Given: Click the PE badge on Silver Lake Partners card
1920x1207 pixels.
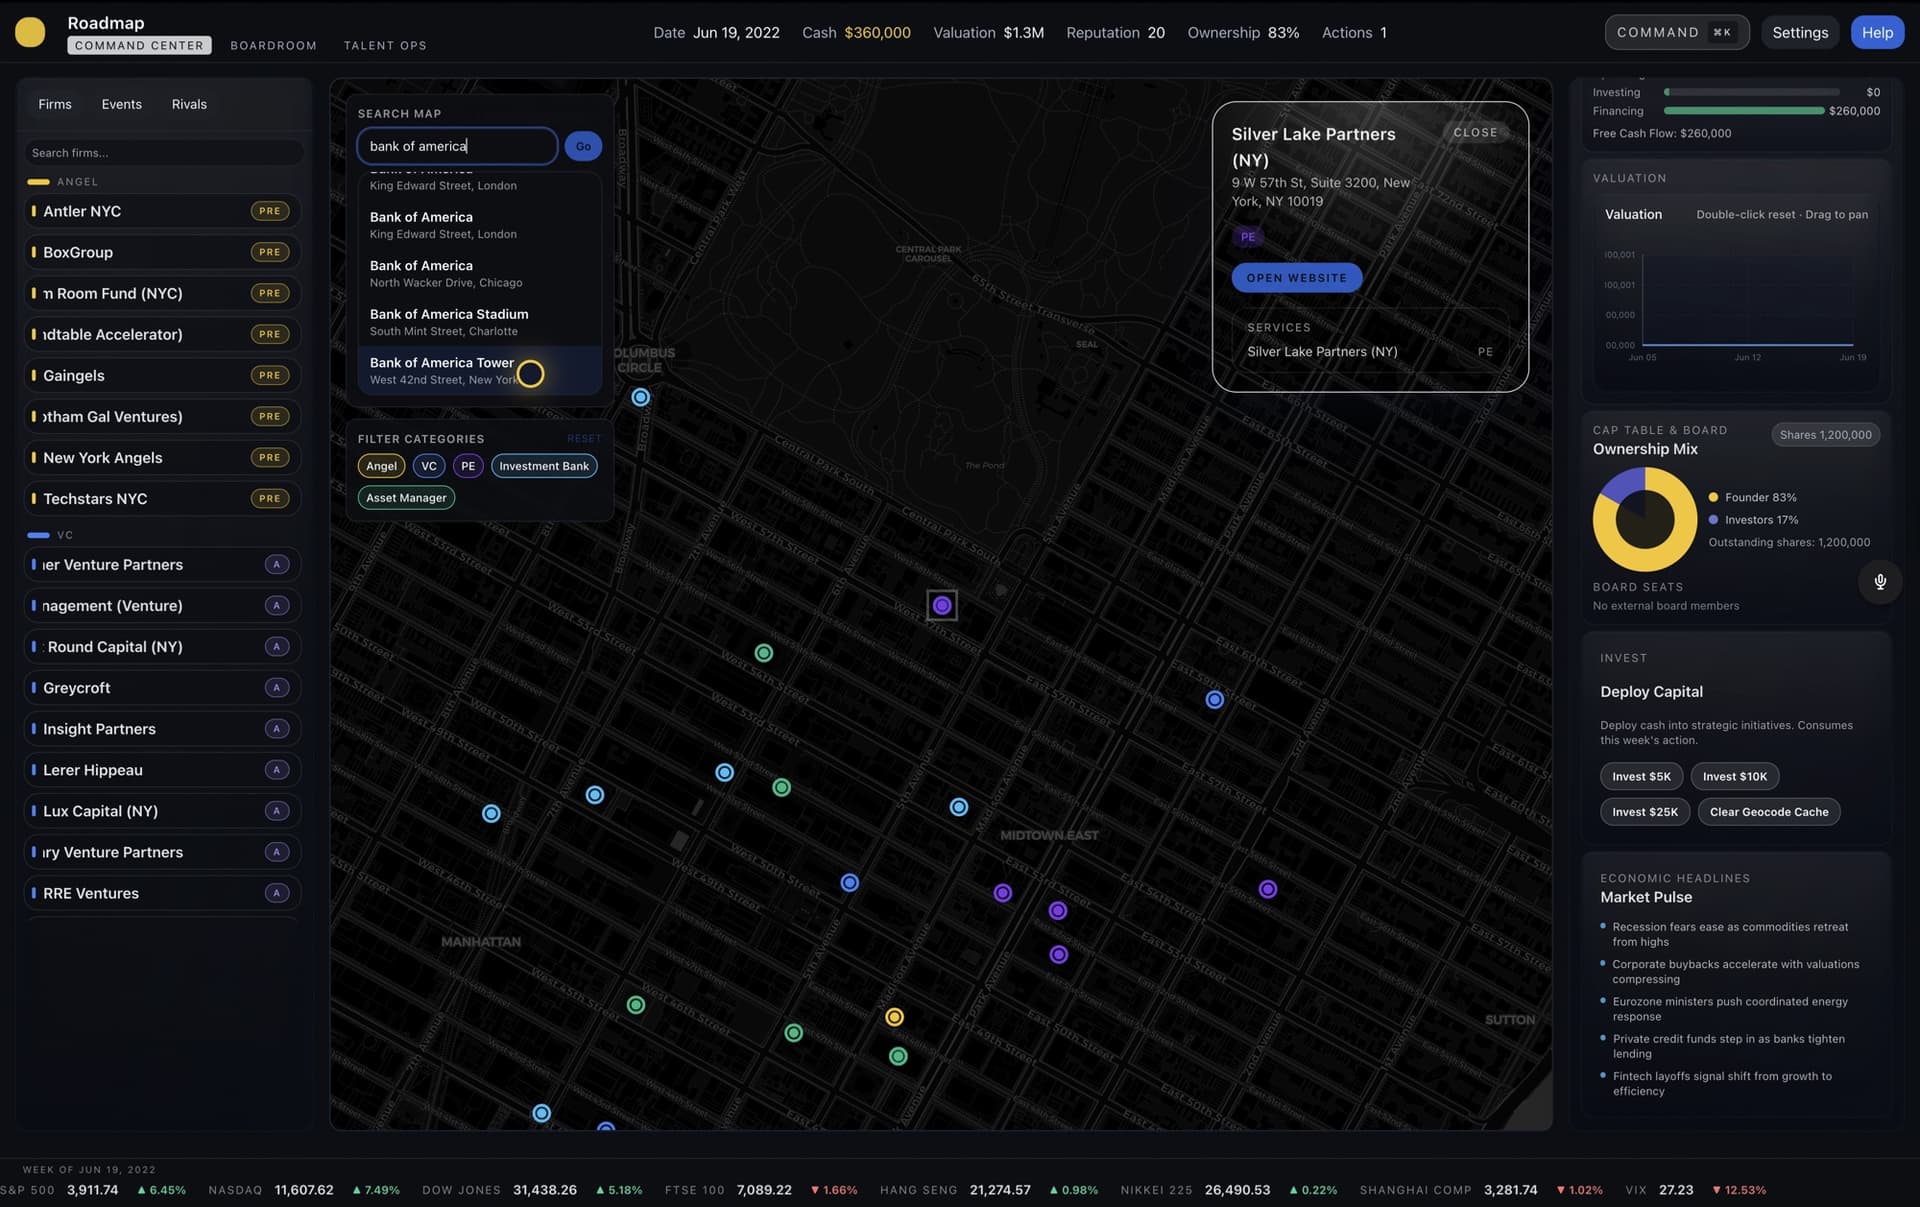Looking at the screenshot, I should (1247, 236).
